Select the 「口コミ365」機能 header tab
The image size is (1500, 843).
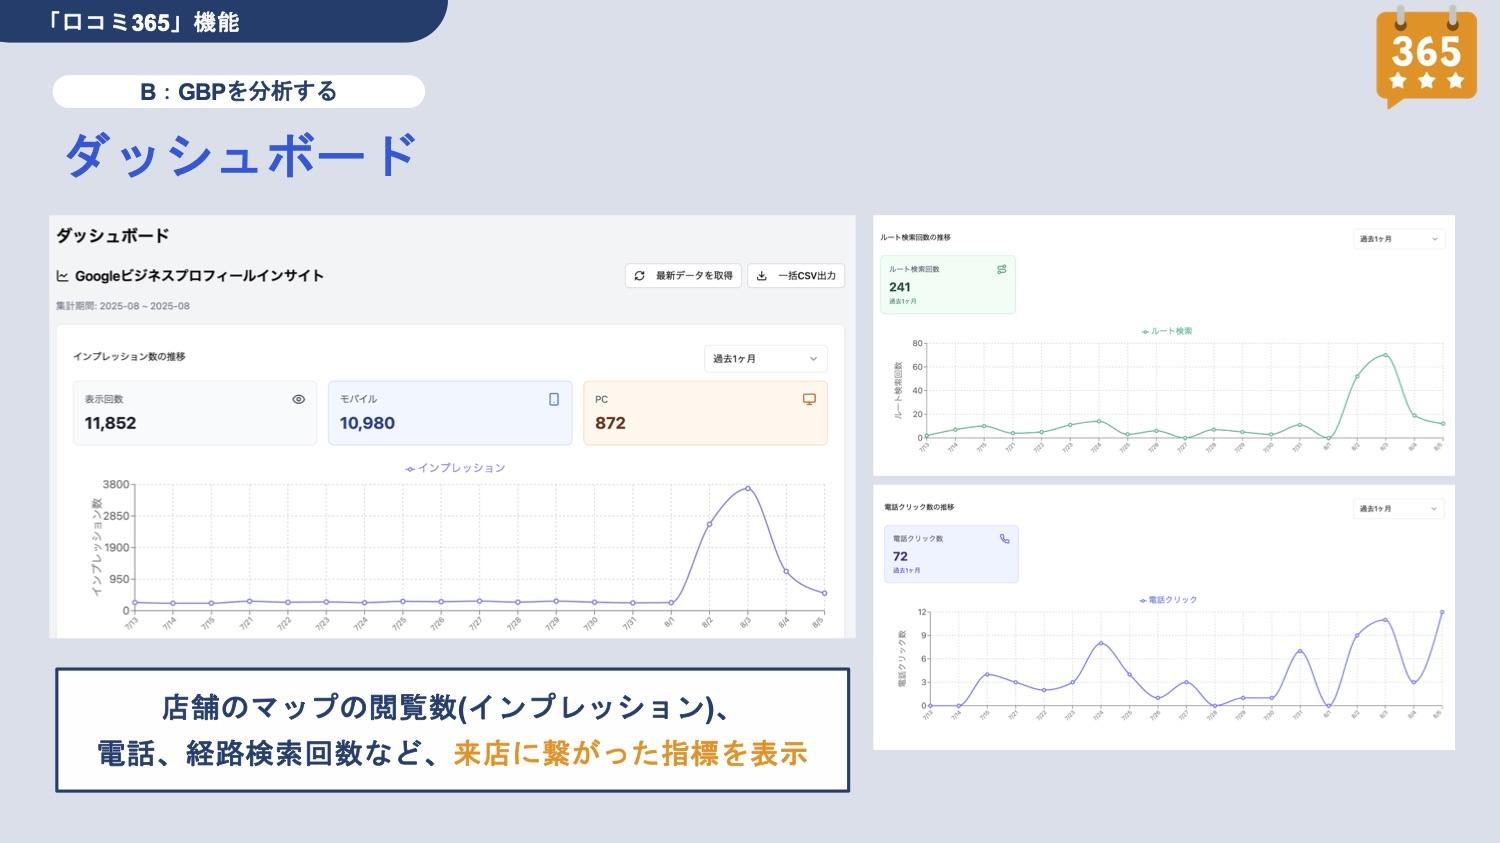143,22
